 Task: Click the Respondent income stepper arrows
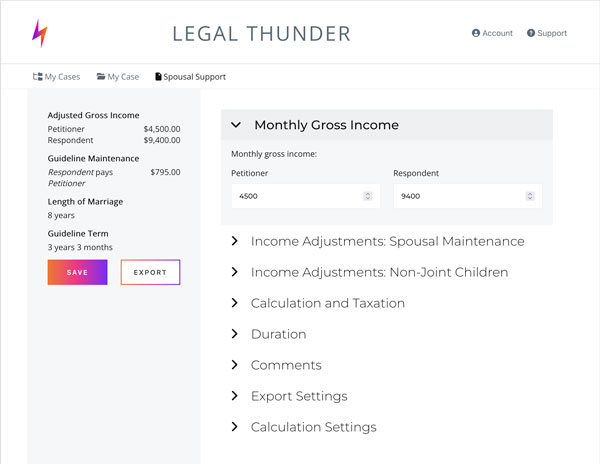(x=530, y=196)
